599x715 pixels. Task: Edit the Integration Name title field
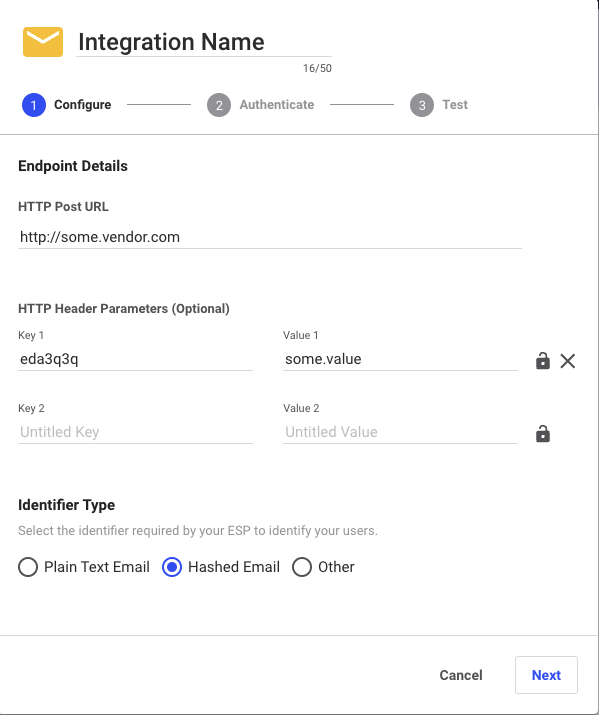[x=204, y=42]
